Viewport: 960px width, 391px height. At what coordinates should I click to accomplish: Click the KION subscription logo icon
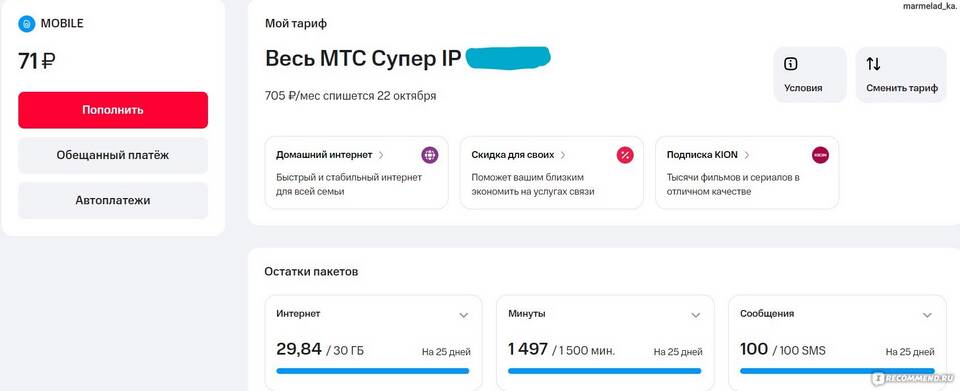pos(820,155)
